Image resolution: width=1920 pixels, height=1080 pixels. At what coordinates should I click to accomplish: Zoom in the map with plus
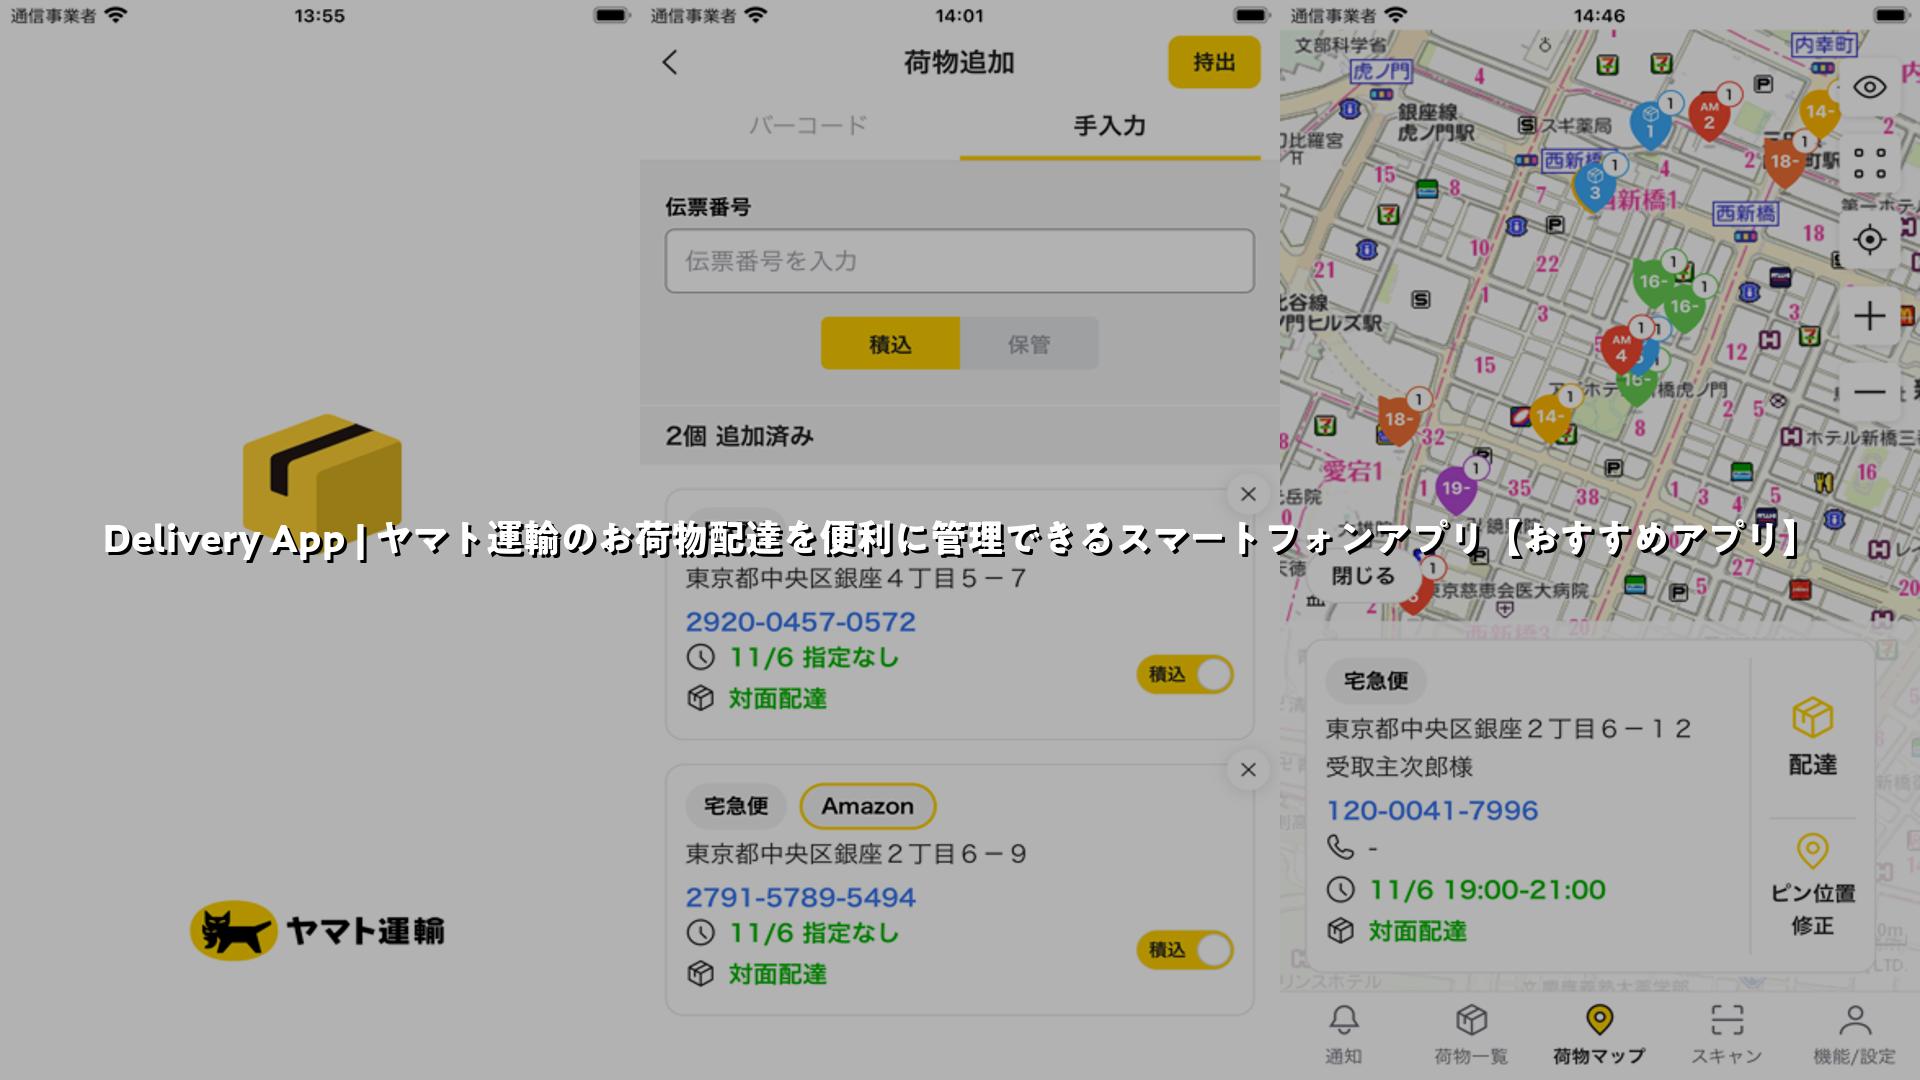point(1869,317)
